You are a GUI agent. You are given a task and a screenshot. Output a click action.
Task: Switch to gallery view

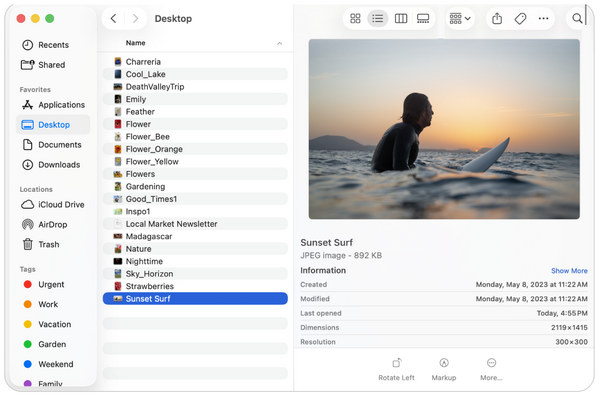coord(423,18)
